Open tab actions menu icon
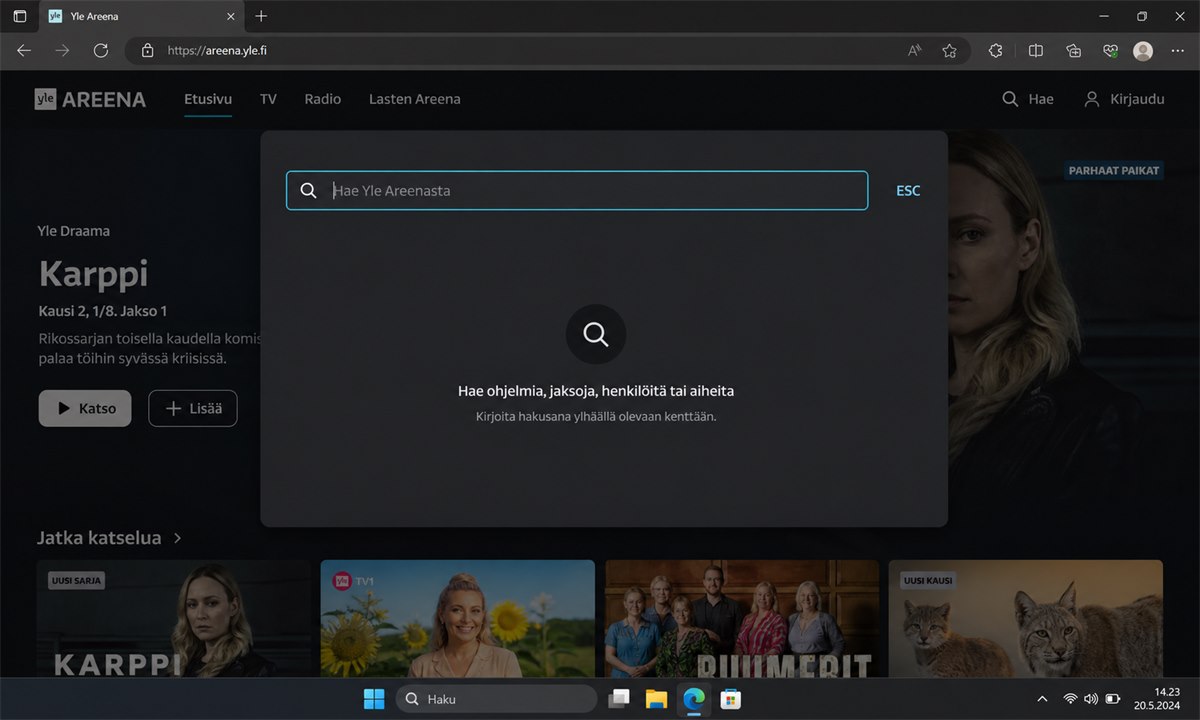 click(x=20, y=17)
